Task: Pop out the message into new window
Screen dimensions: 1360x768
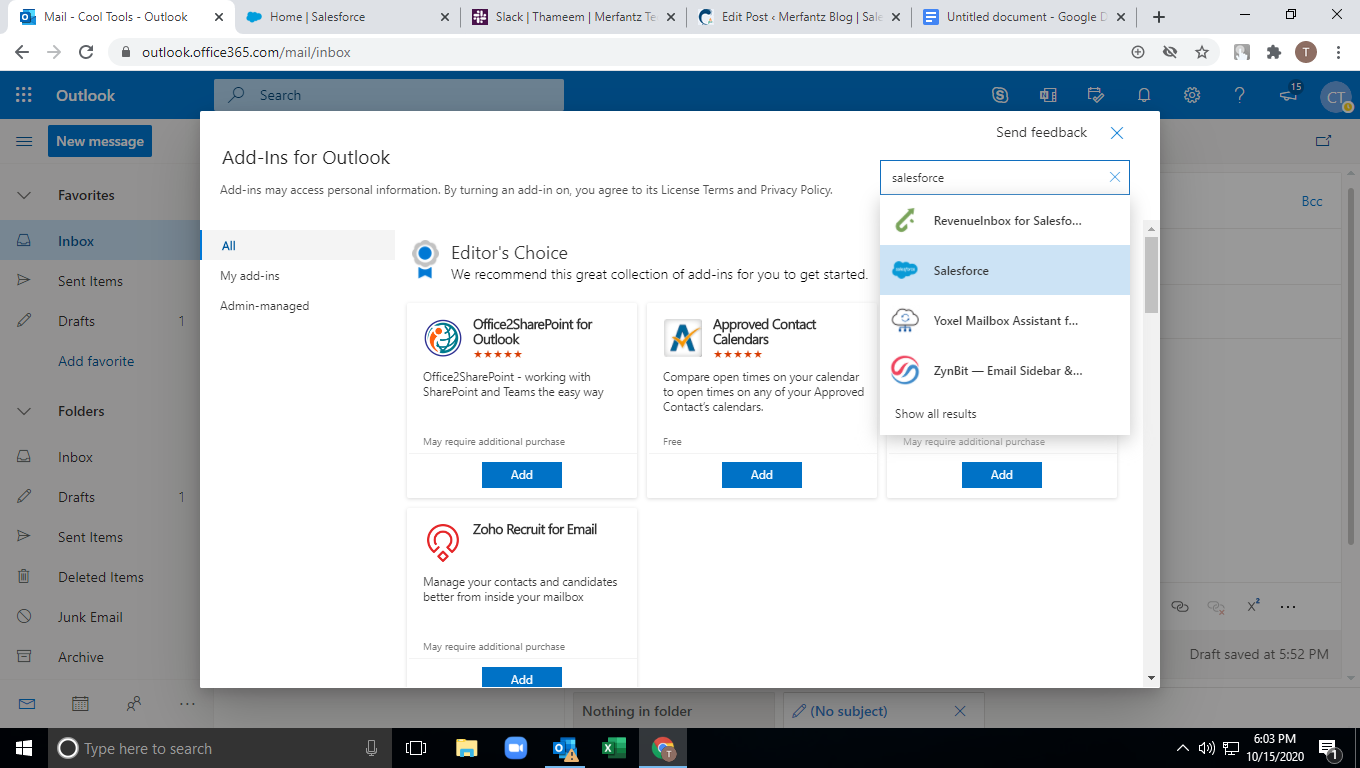Action: tap(1323, 141)
